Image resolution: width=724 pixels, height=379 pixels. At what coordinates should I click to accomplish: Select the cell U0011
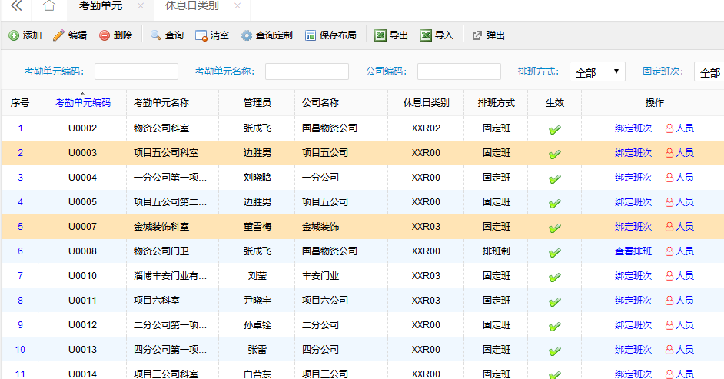click(x=83, y=301)
